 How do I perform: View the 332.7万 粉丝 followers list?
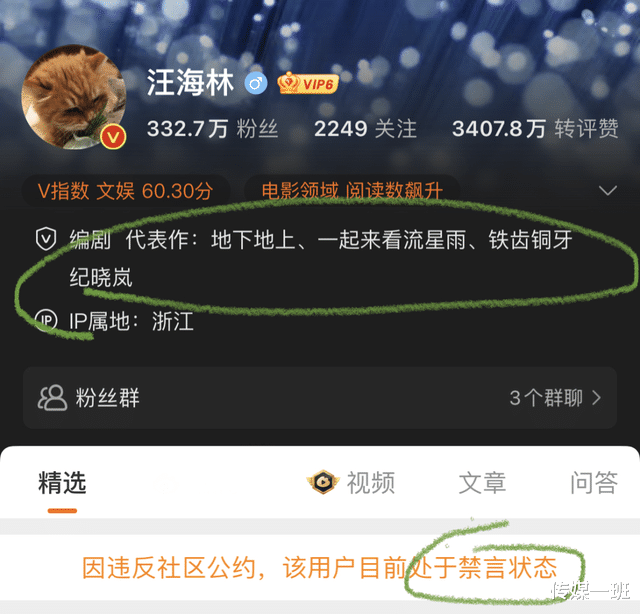click(x=213, y=129)
